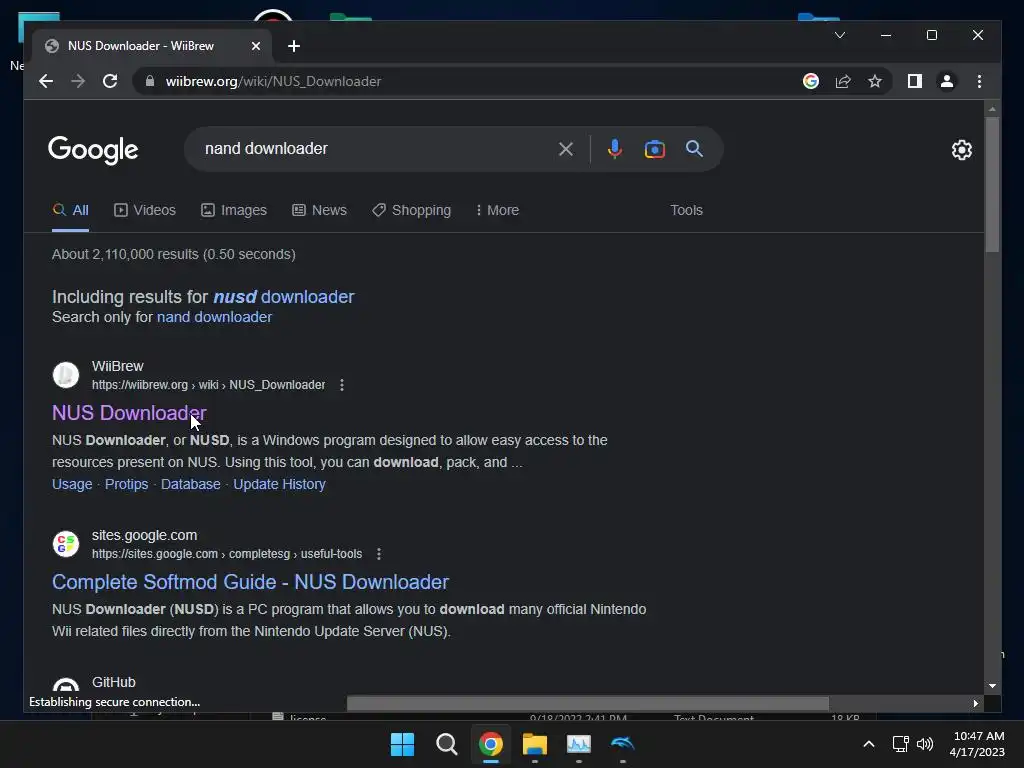The image size is (1024, 768).
Task: Open the network status tray icon
Action: 901,744
